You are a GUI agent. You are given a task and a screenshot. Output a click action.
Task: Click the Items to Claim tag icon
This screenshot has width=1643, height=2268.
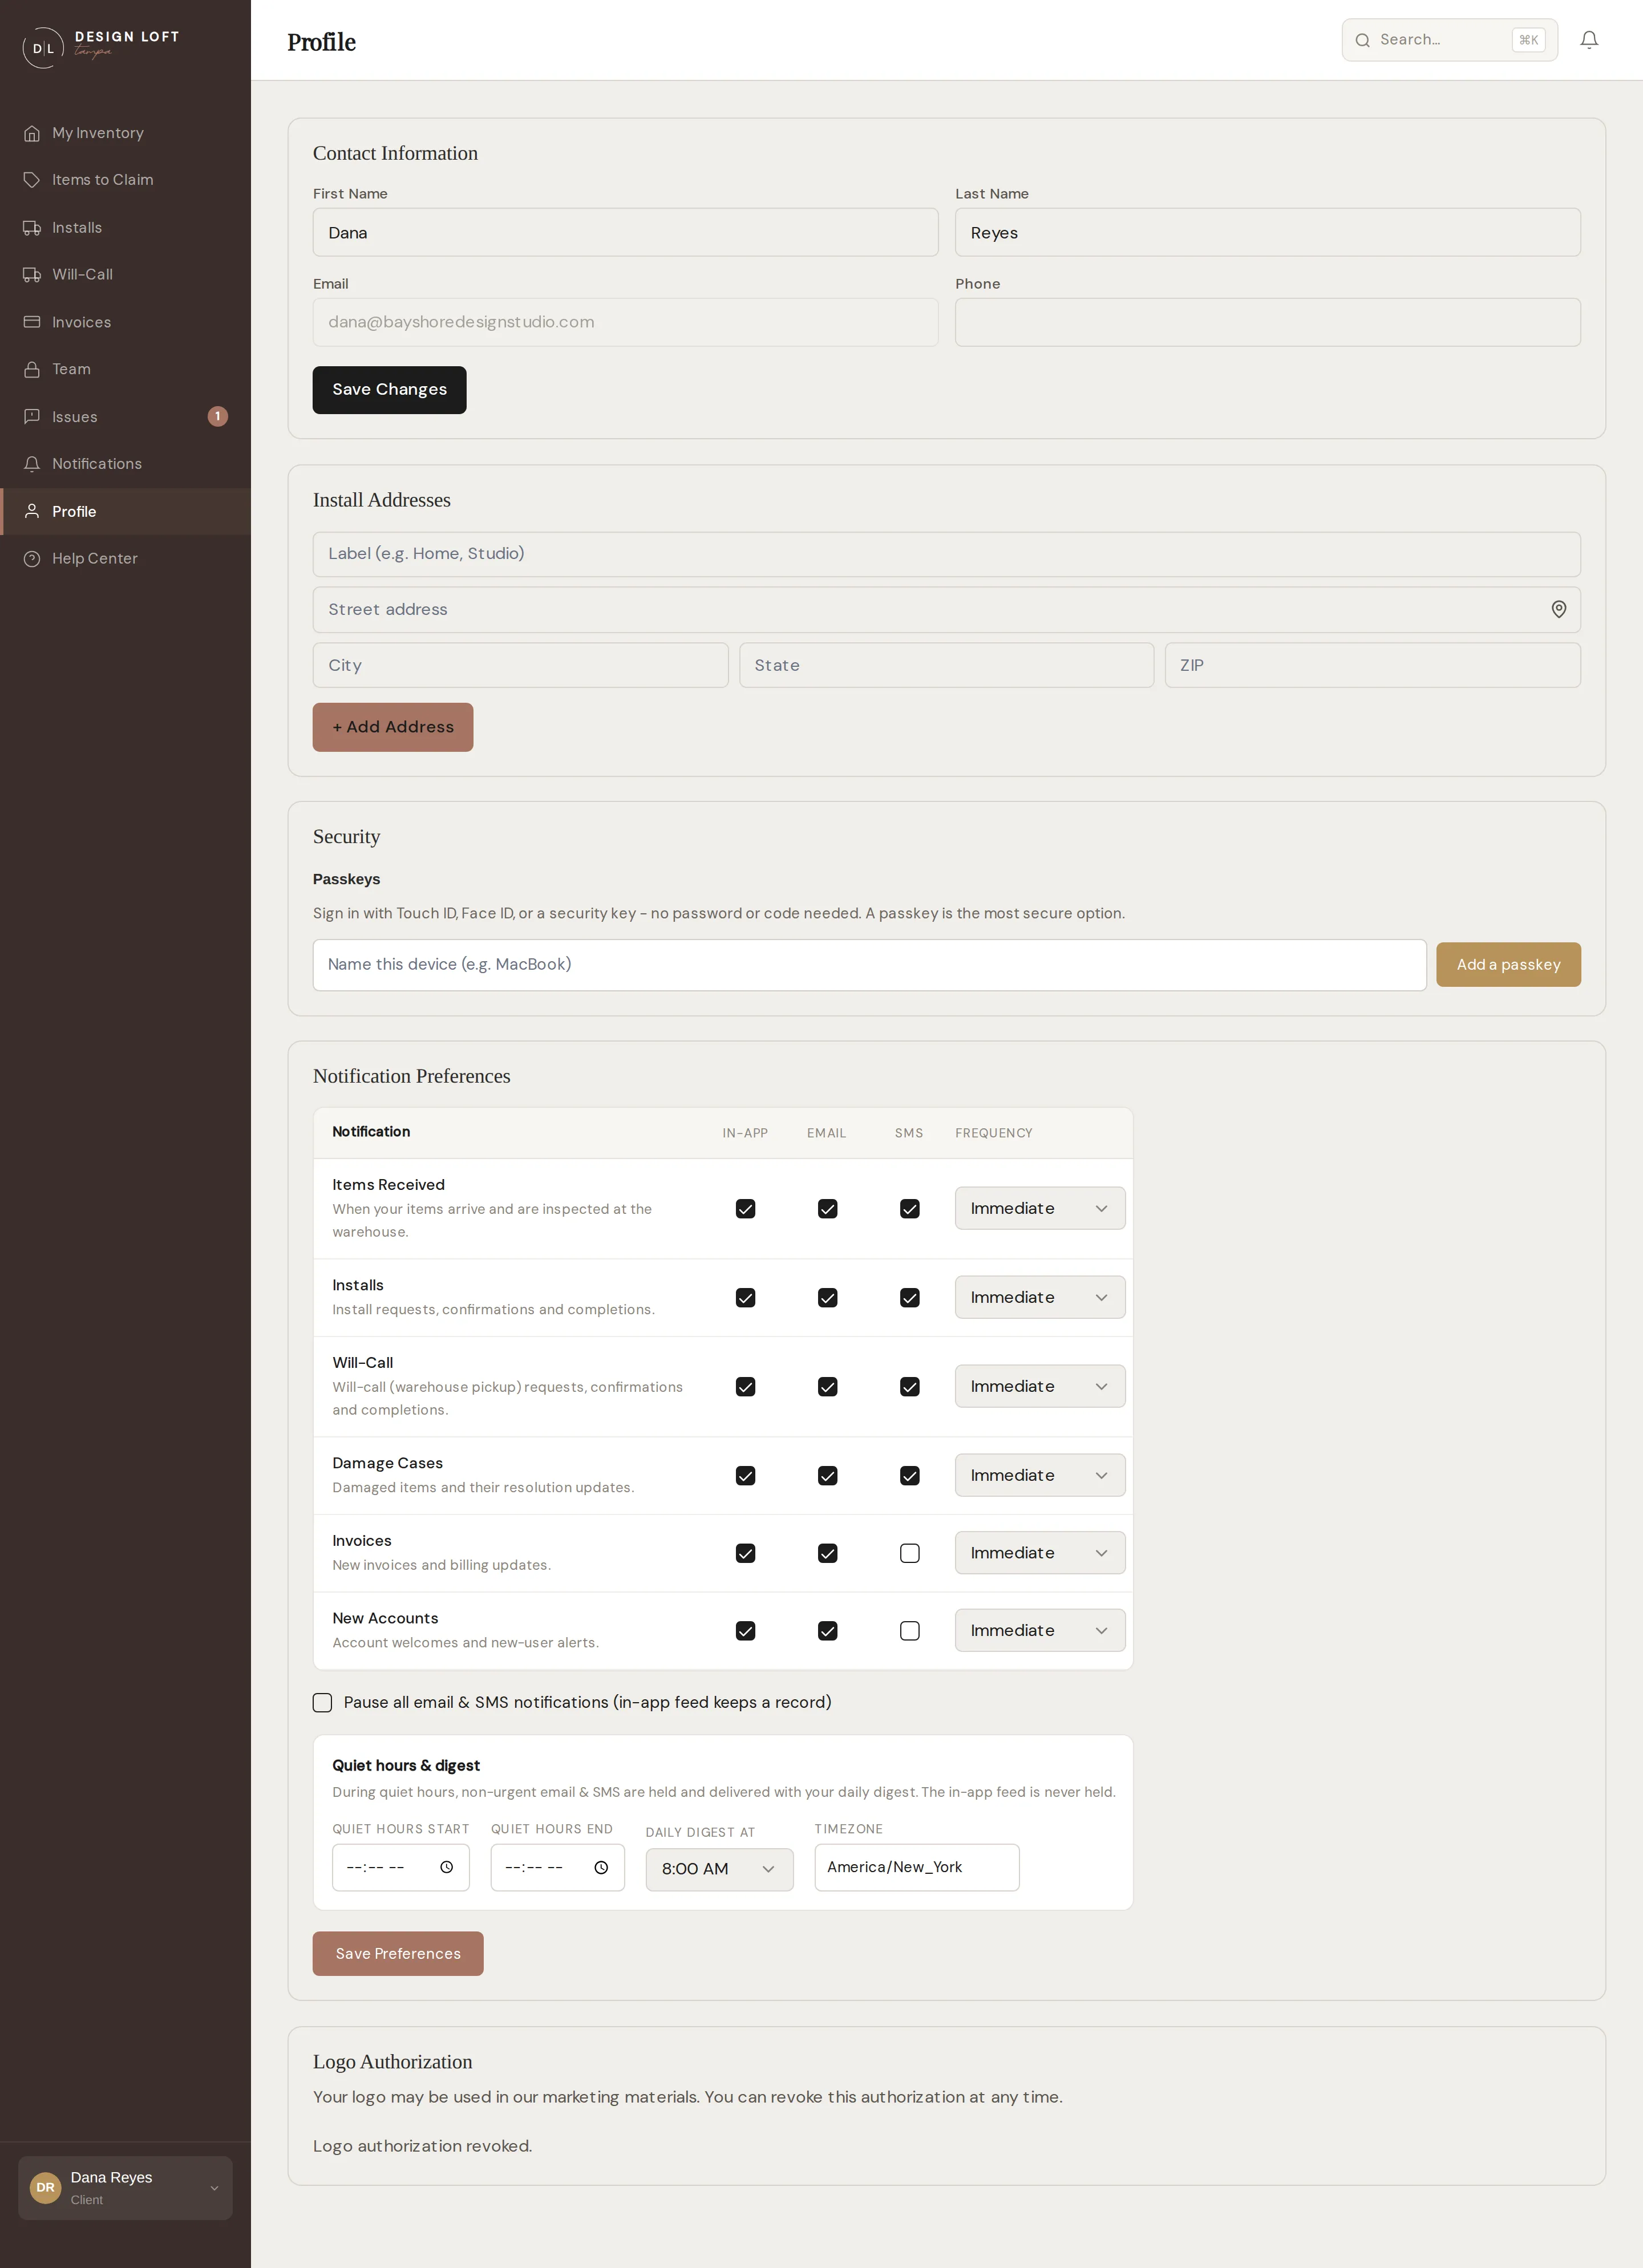pos(32,180)
